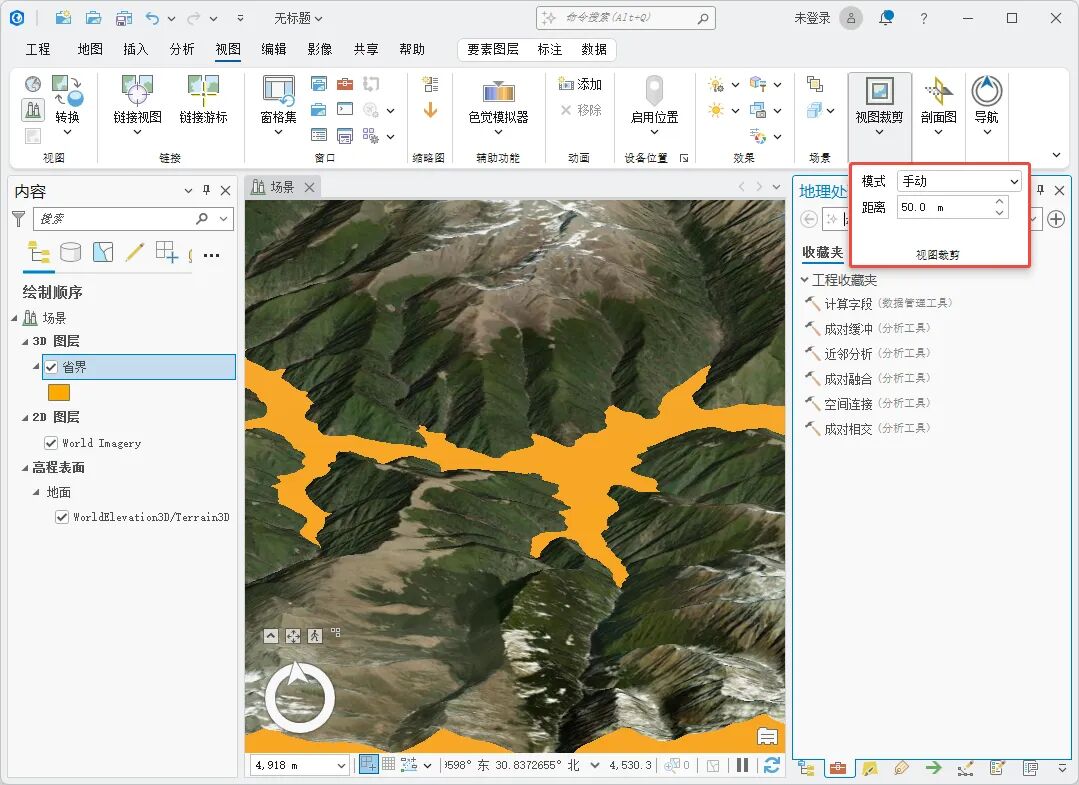Collapse the 工程收藏夹 section

point(804,279)
